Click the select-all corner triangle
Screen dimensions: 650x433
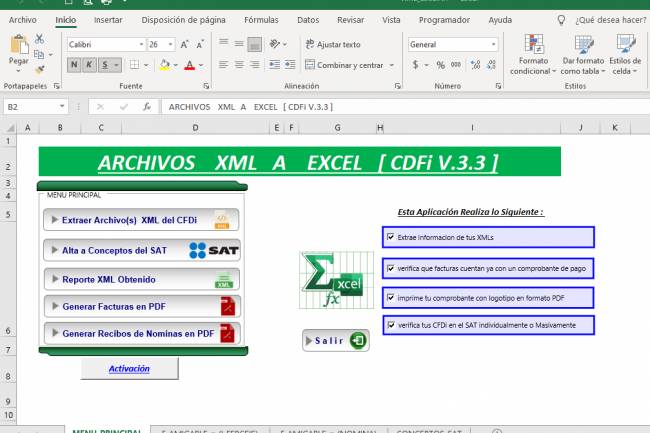(10, 128)
